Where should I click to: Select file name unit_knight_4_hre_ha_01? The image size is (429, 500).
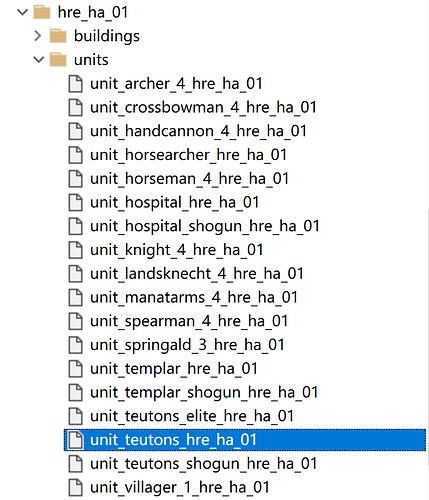tap(177, 250)
